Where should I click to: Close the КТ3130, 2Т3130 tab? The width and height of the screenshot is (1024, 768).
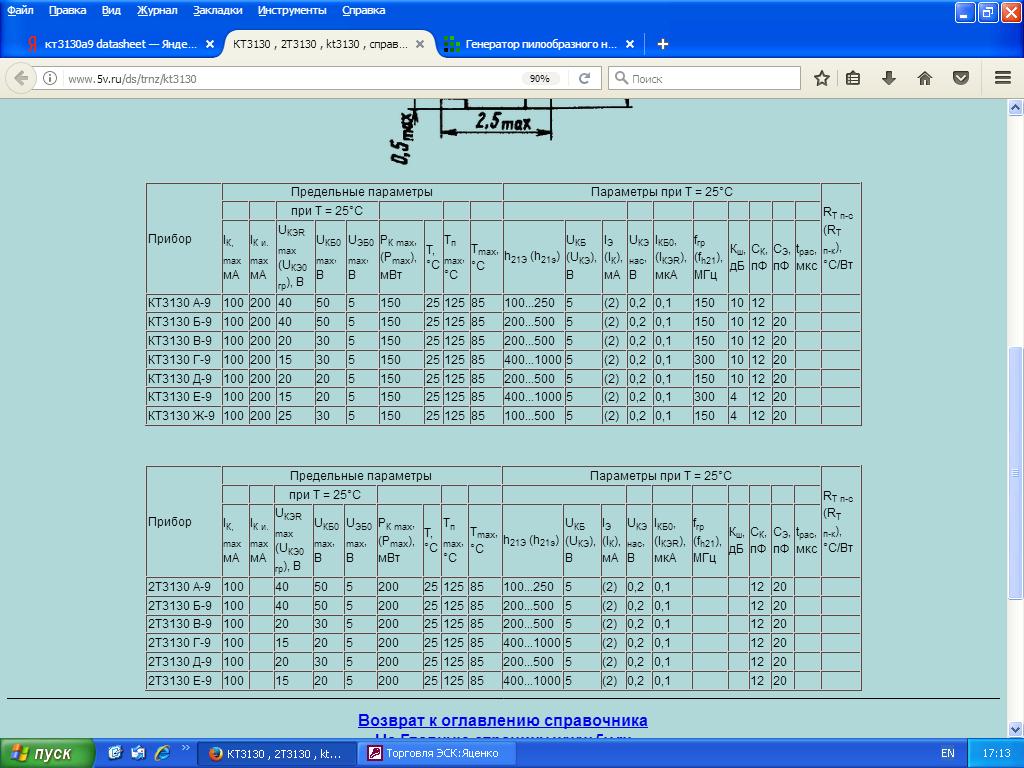point(420,44)
